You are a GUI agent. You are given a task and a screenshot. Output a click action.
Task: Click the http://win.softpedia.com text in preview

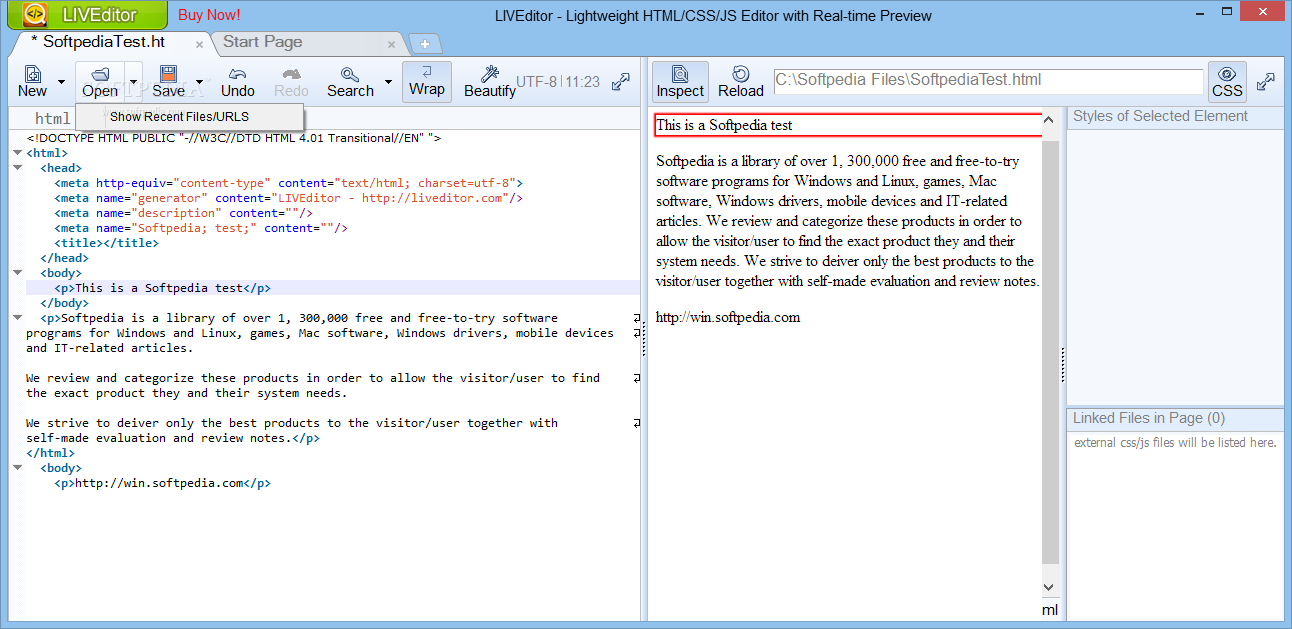tap(728, 318)
